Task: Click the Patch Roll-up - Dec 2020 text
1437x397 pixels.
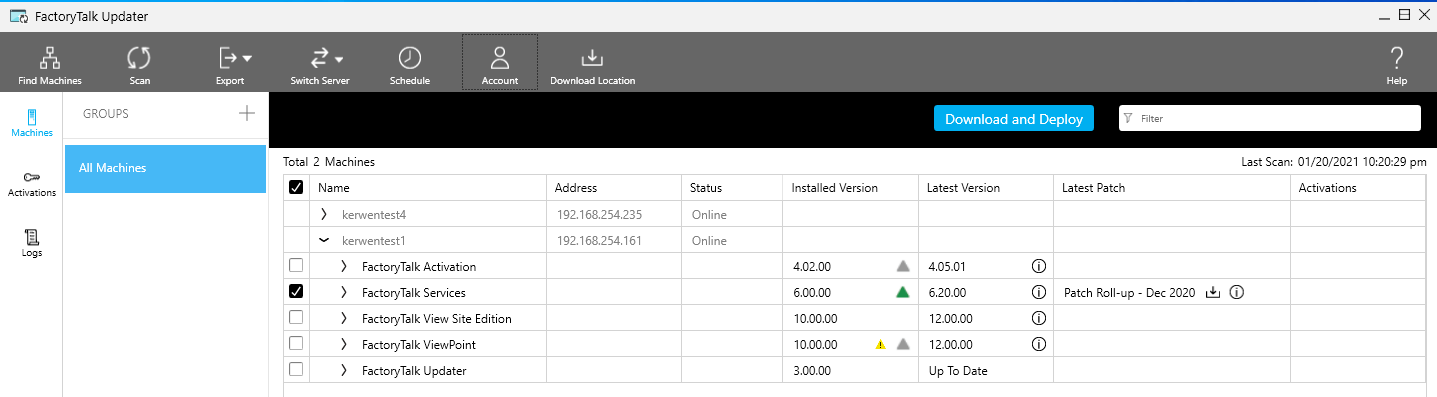Action: coord(1129,292)
